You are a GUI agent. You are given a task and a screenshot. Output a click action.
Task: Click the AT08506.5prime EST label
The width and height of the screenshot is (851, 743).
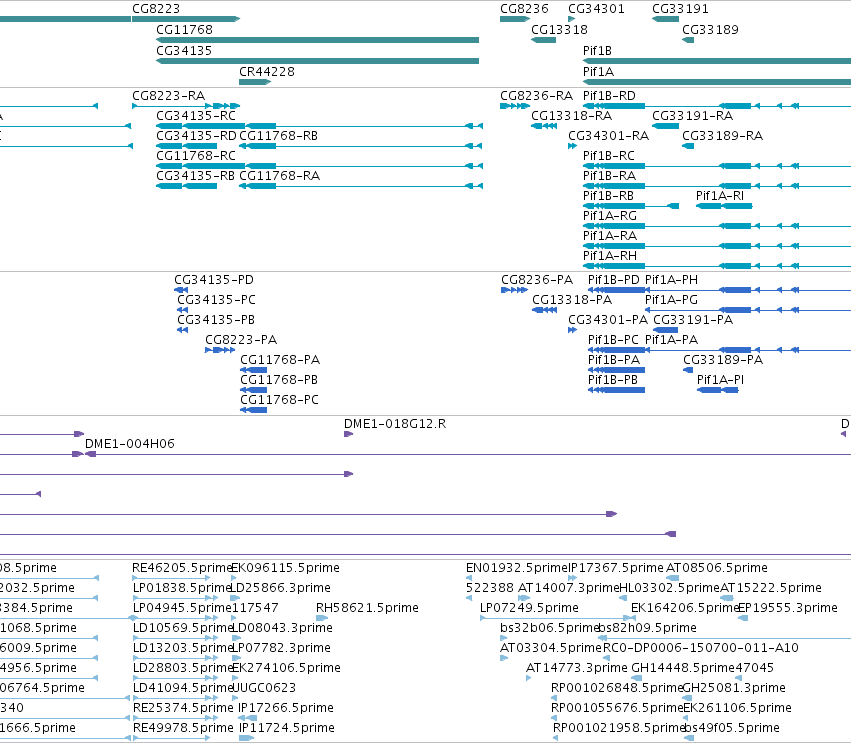[717, 568]
